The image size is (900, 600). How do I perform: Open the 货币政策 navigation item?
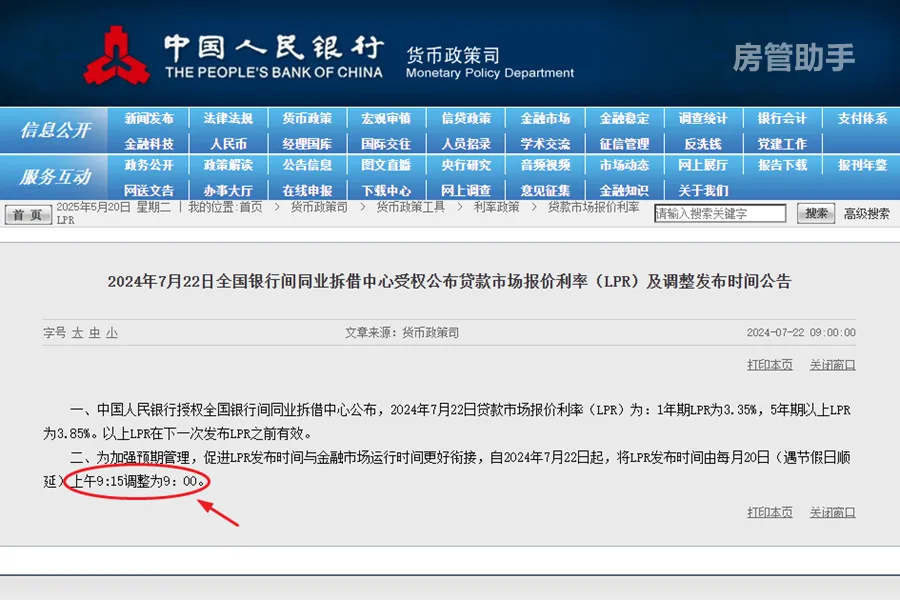click(x=307, y=118)
